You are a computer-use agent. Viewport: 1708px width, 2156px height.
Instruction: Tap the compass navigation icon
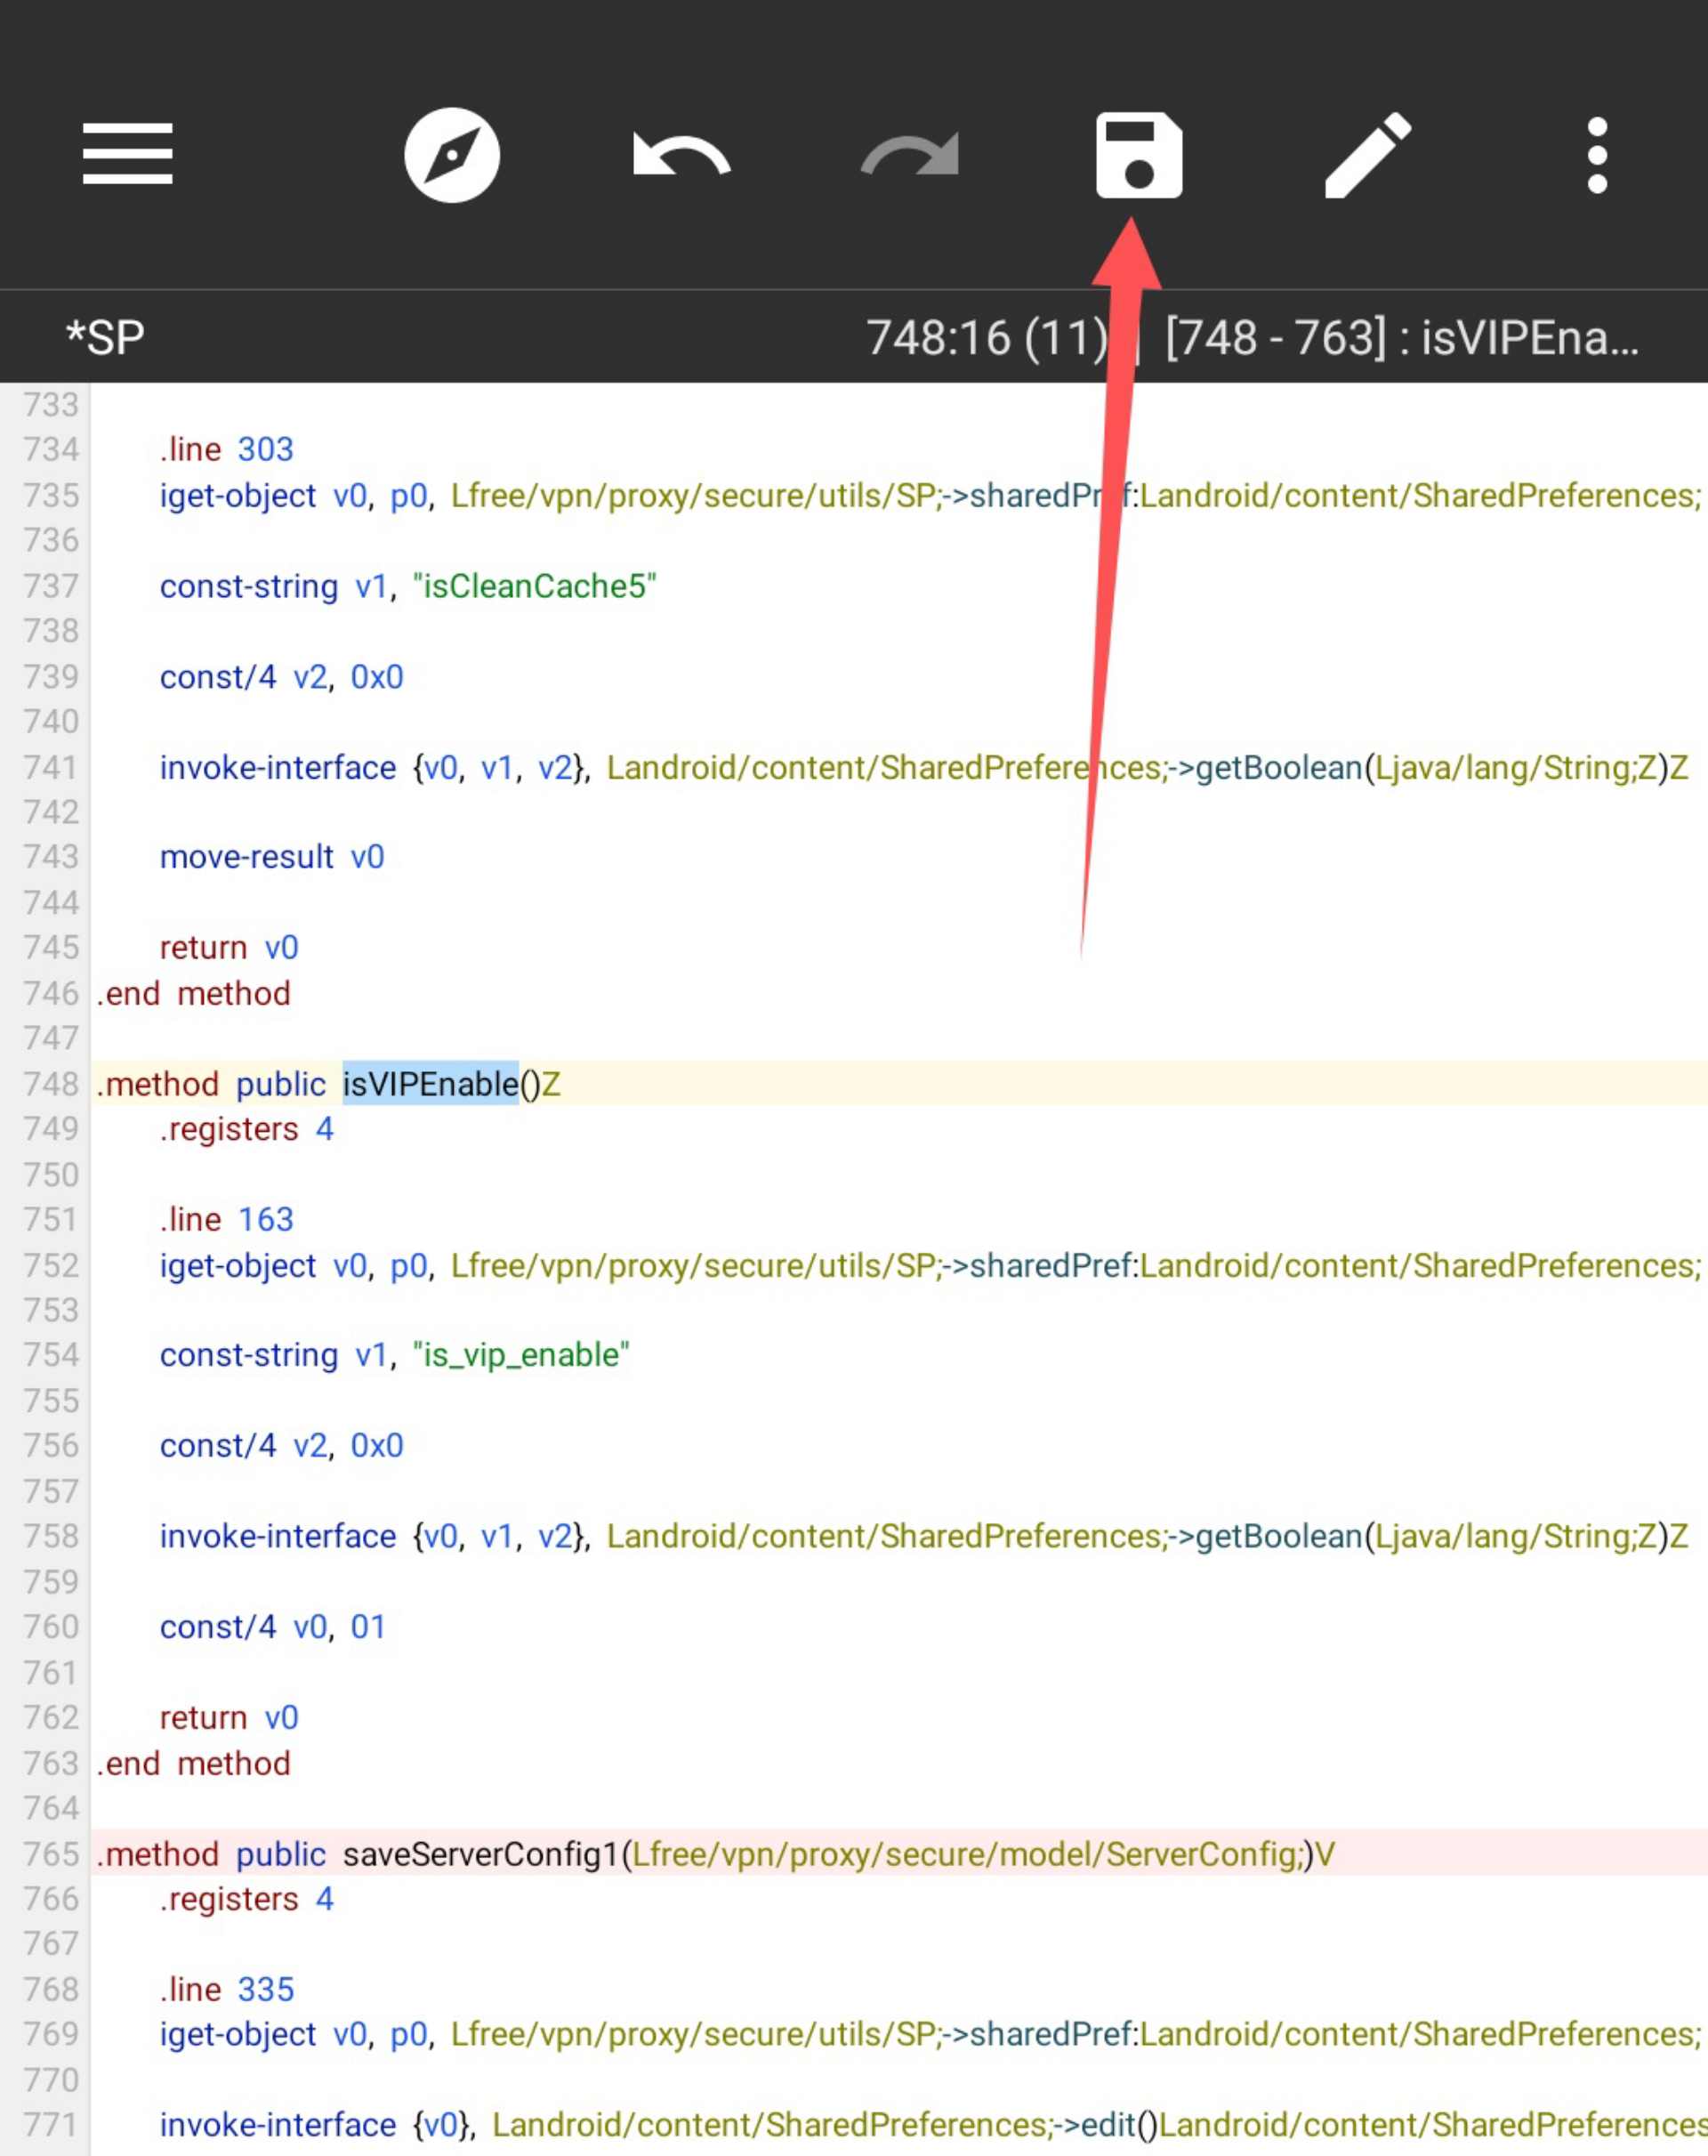(452, 155)
